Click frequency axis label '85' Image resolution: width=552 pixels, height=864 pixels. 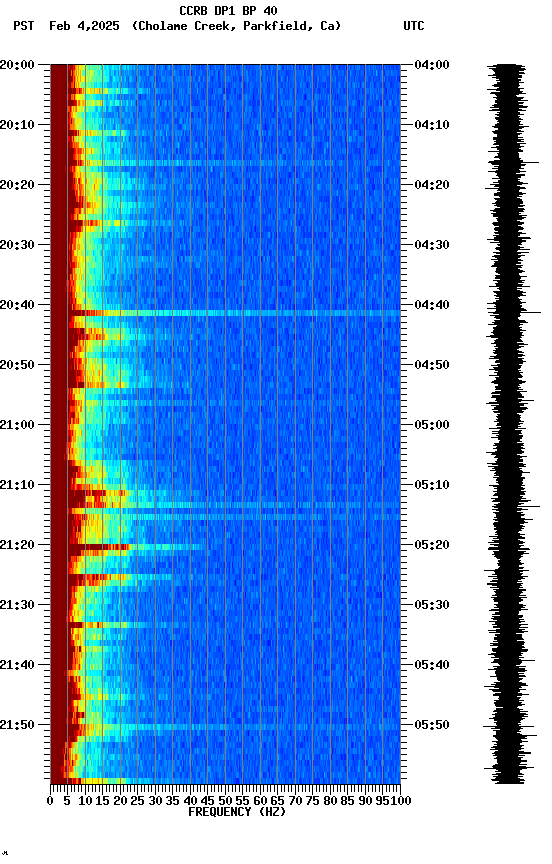[348, 801]
